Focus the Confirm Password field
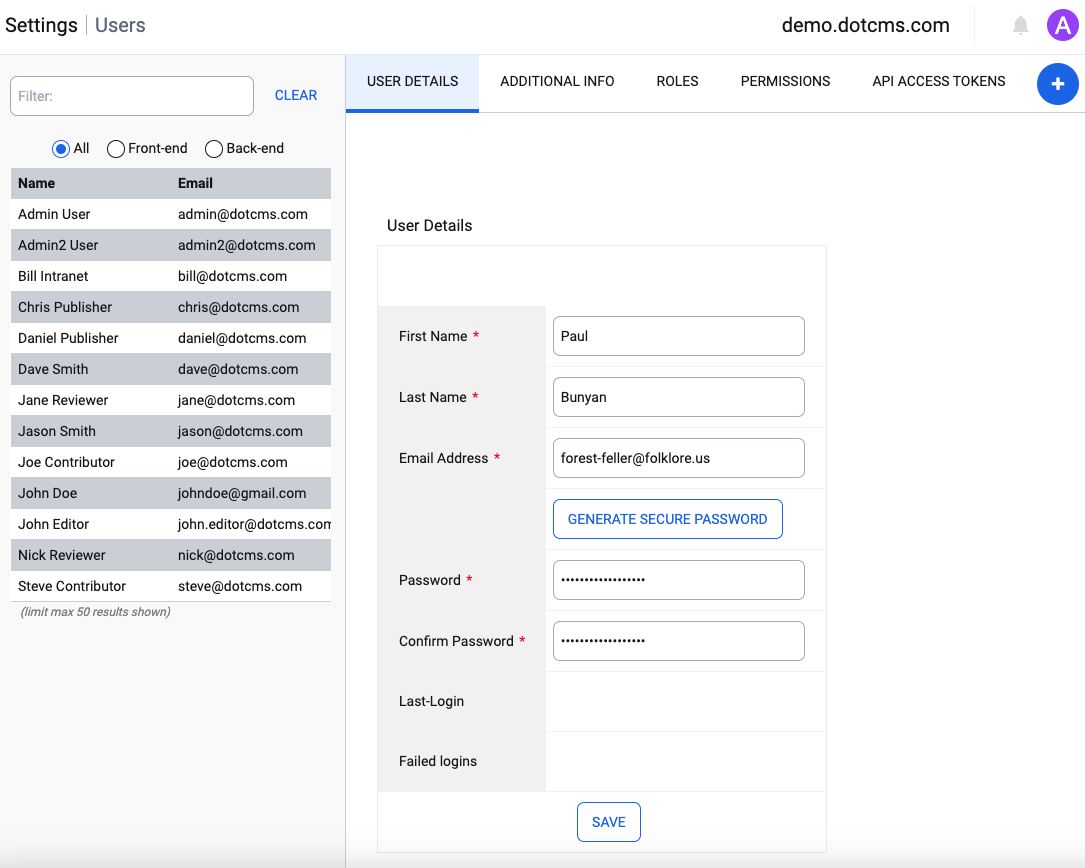The image size is (1085, 868). 678,641
